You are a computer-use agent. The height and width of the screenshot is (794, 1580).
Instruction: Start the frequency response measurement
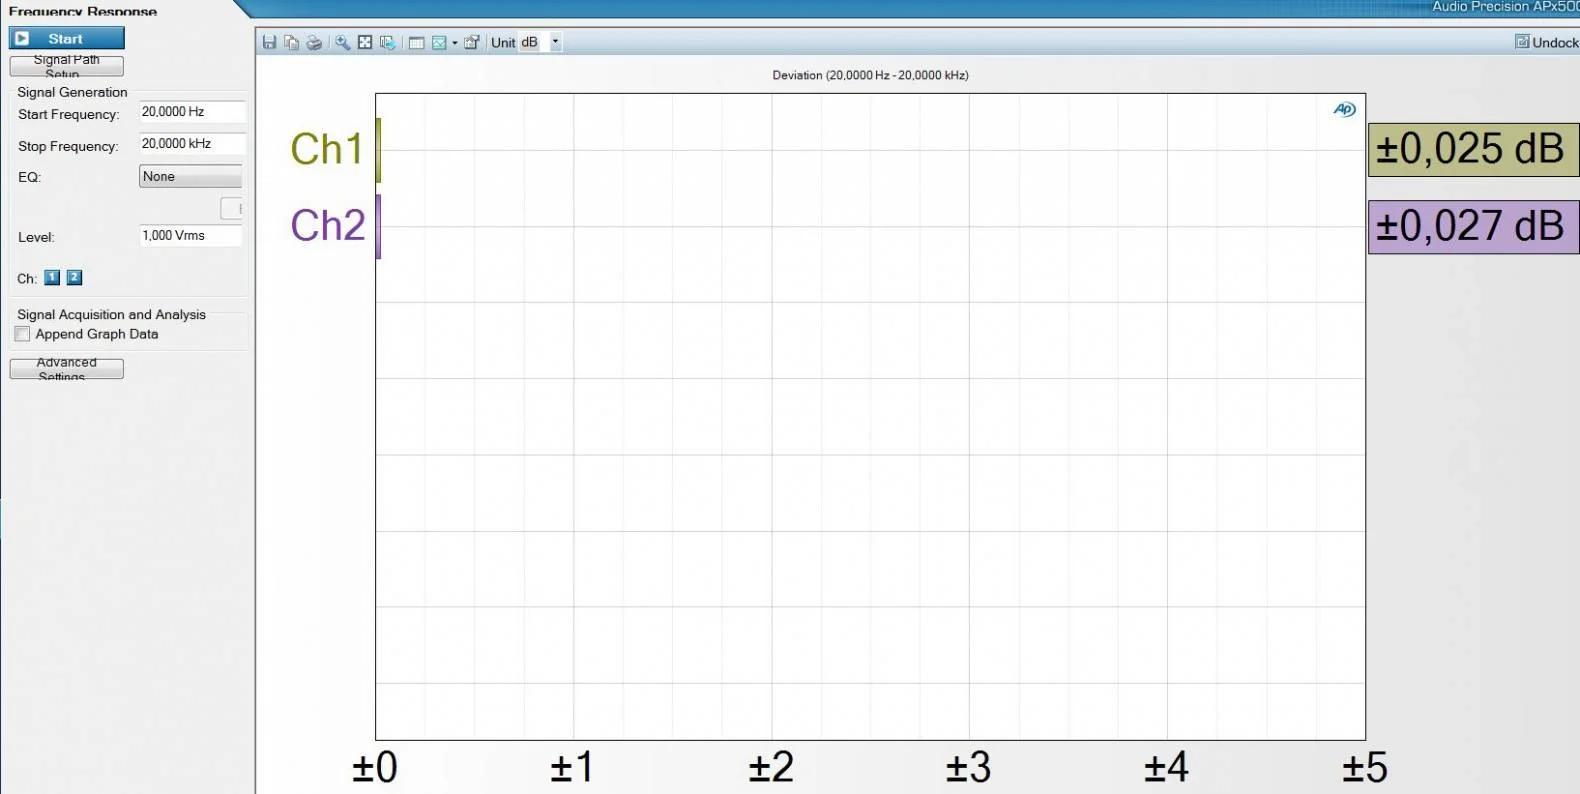[x=67, y=38]
